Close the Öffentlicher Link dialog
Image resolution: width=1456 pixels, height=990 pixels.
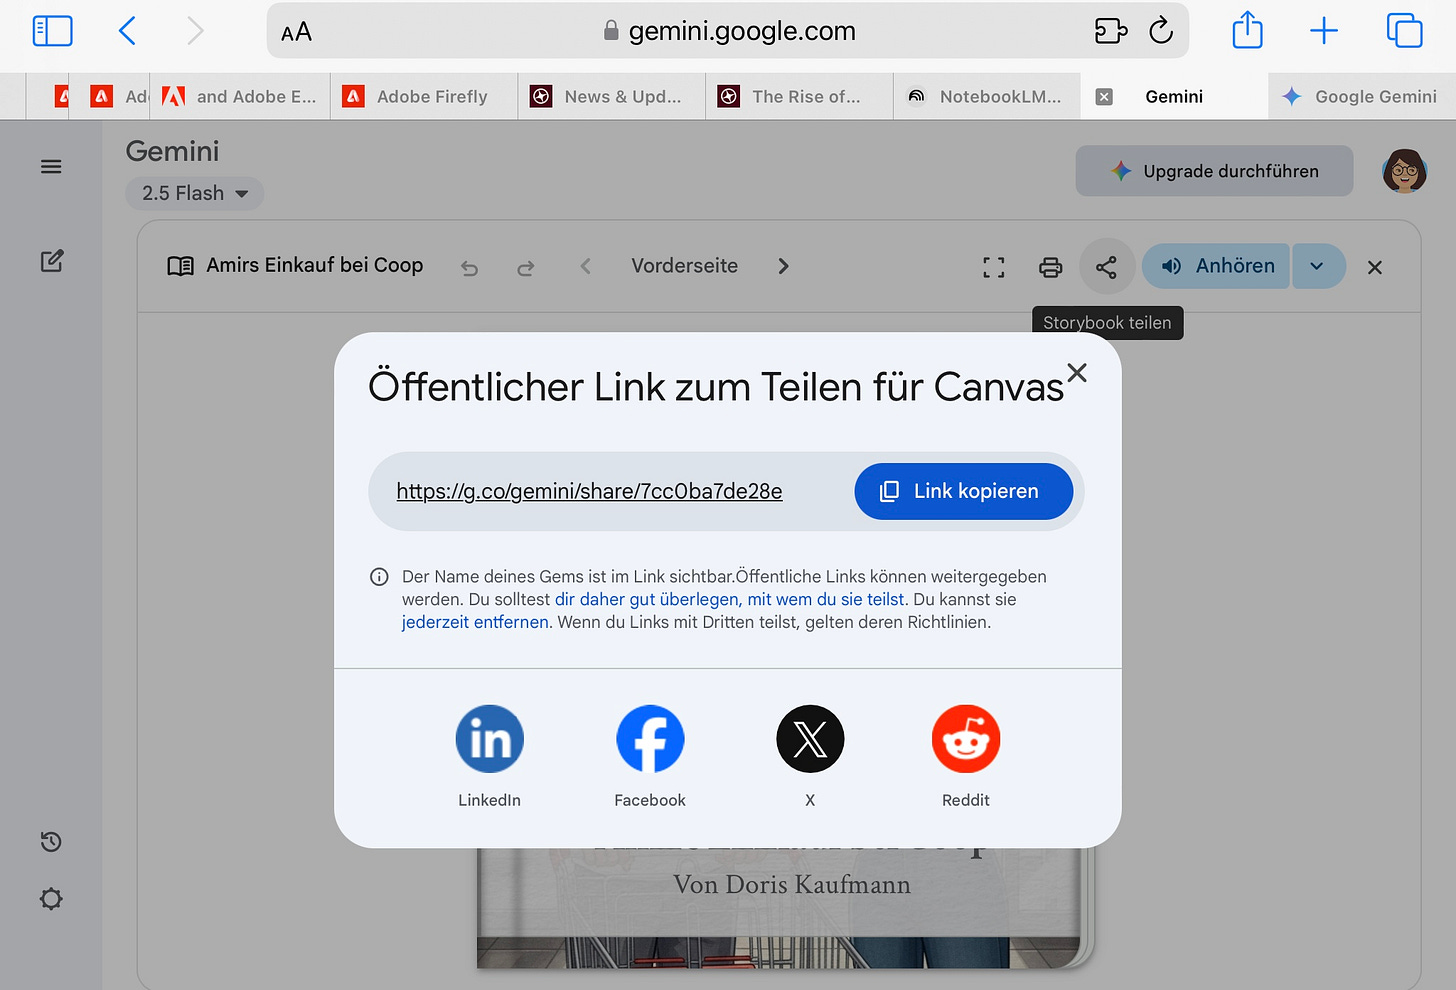pos(1077,373)
